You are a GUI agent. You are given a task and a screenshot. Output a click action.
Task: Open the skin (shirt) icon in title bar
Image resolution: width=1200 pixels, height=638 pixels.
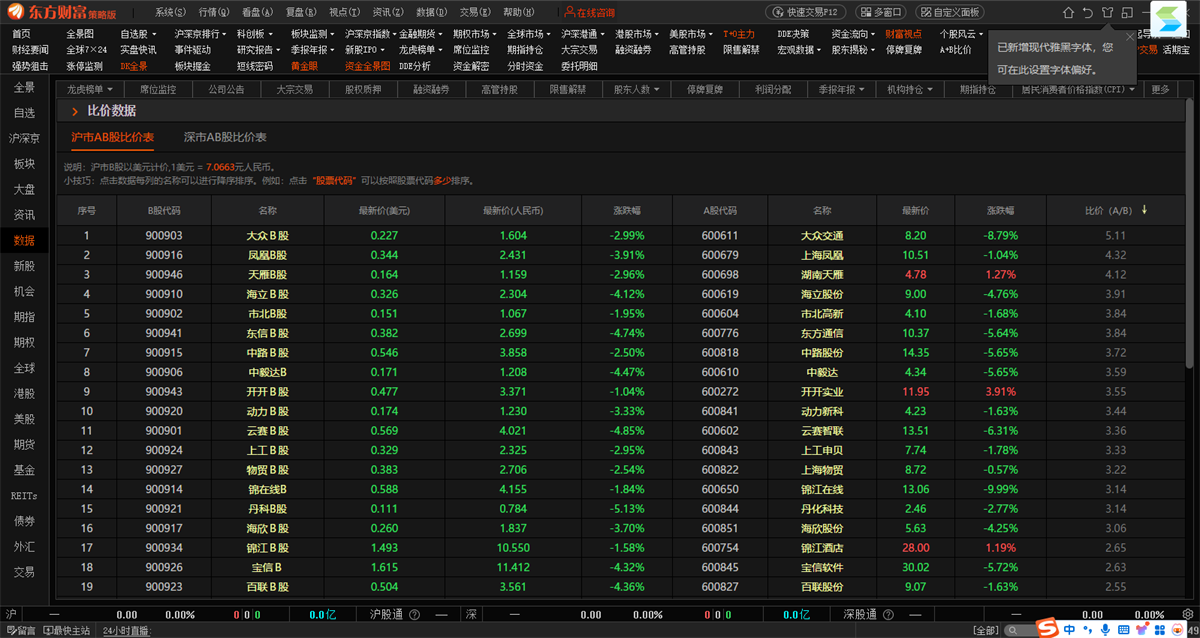pos(1107,13)
